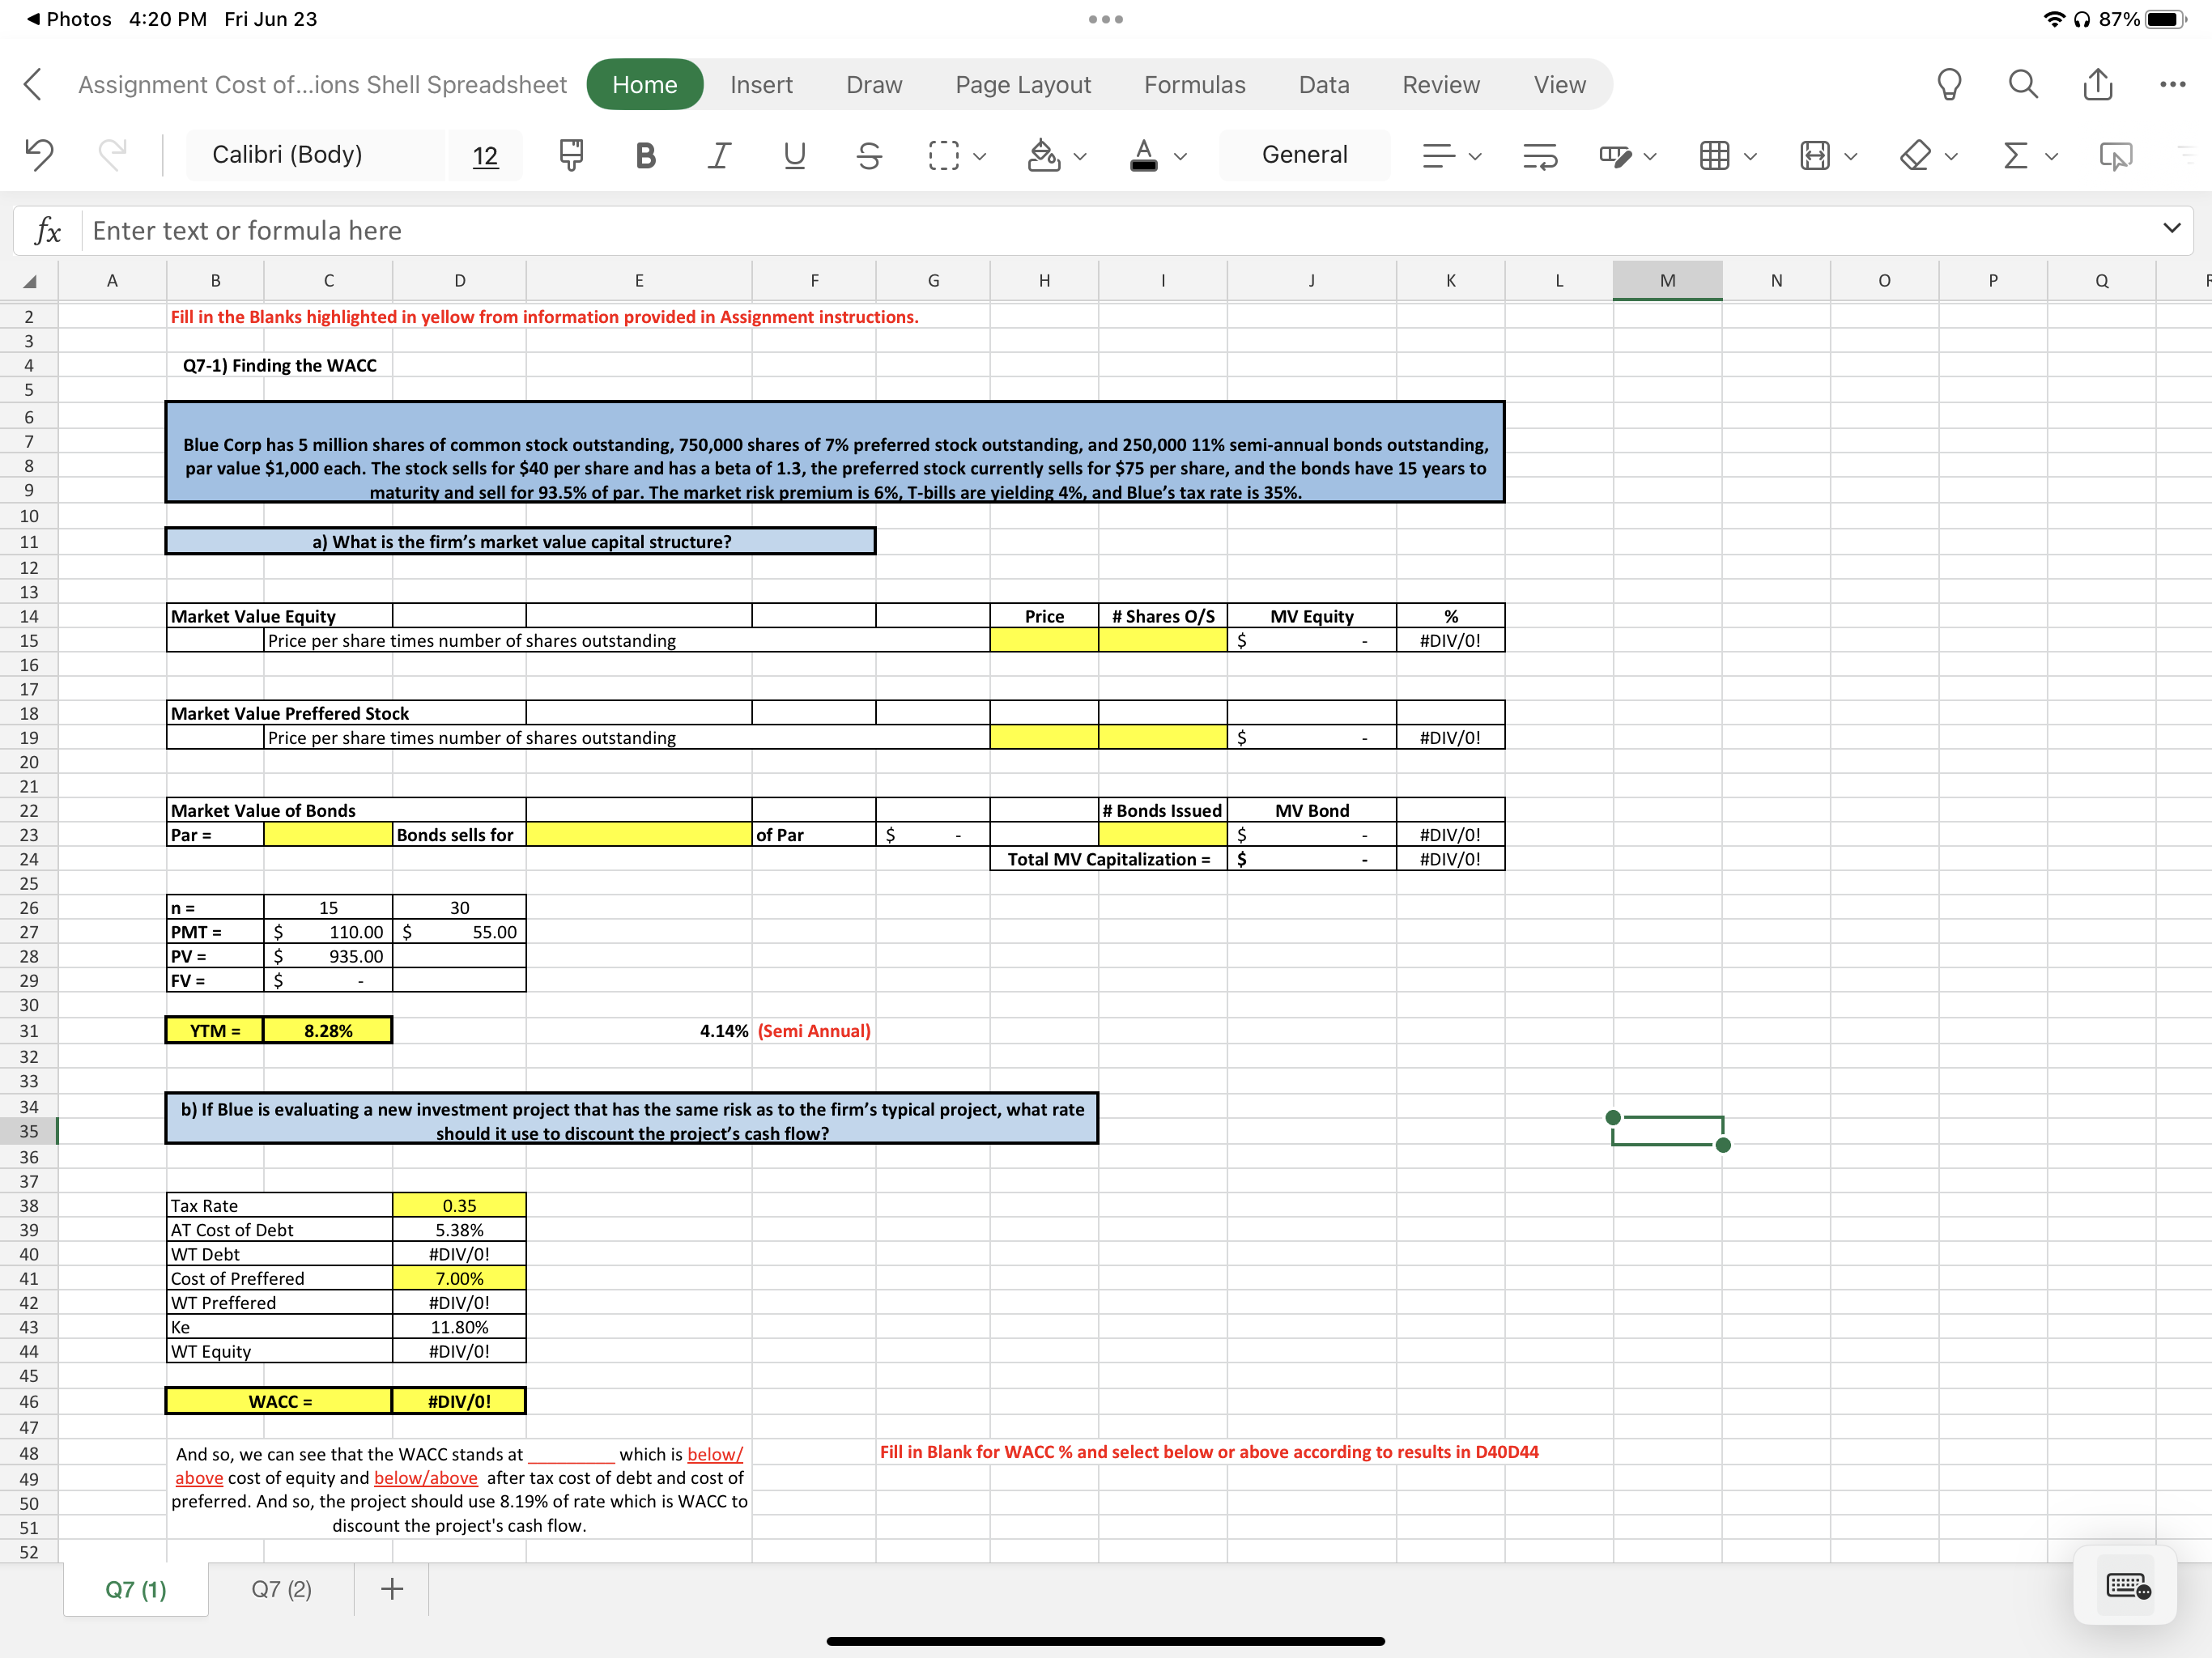Open the font size 12 box
The width and height of the screenshot is (2212, 1658).
click(x=485, y=155)
